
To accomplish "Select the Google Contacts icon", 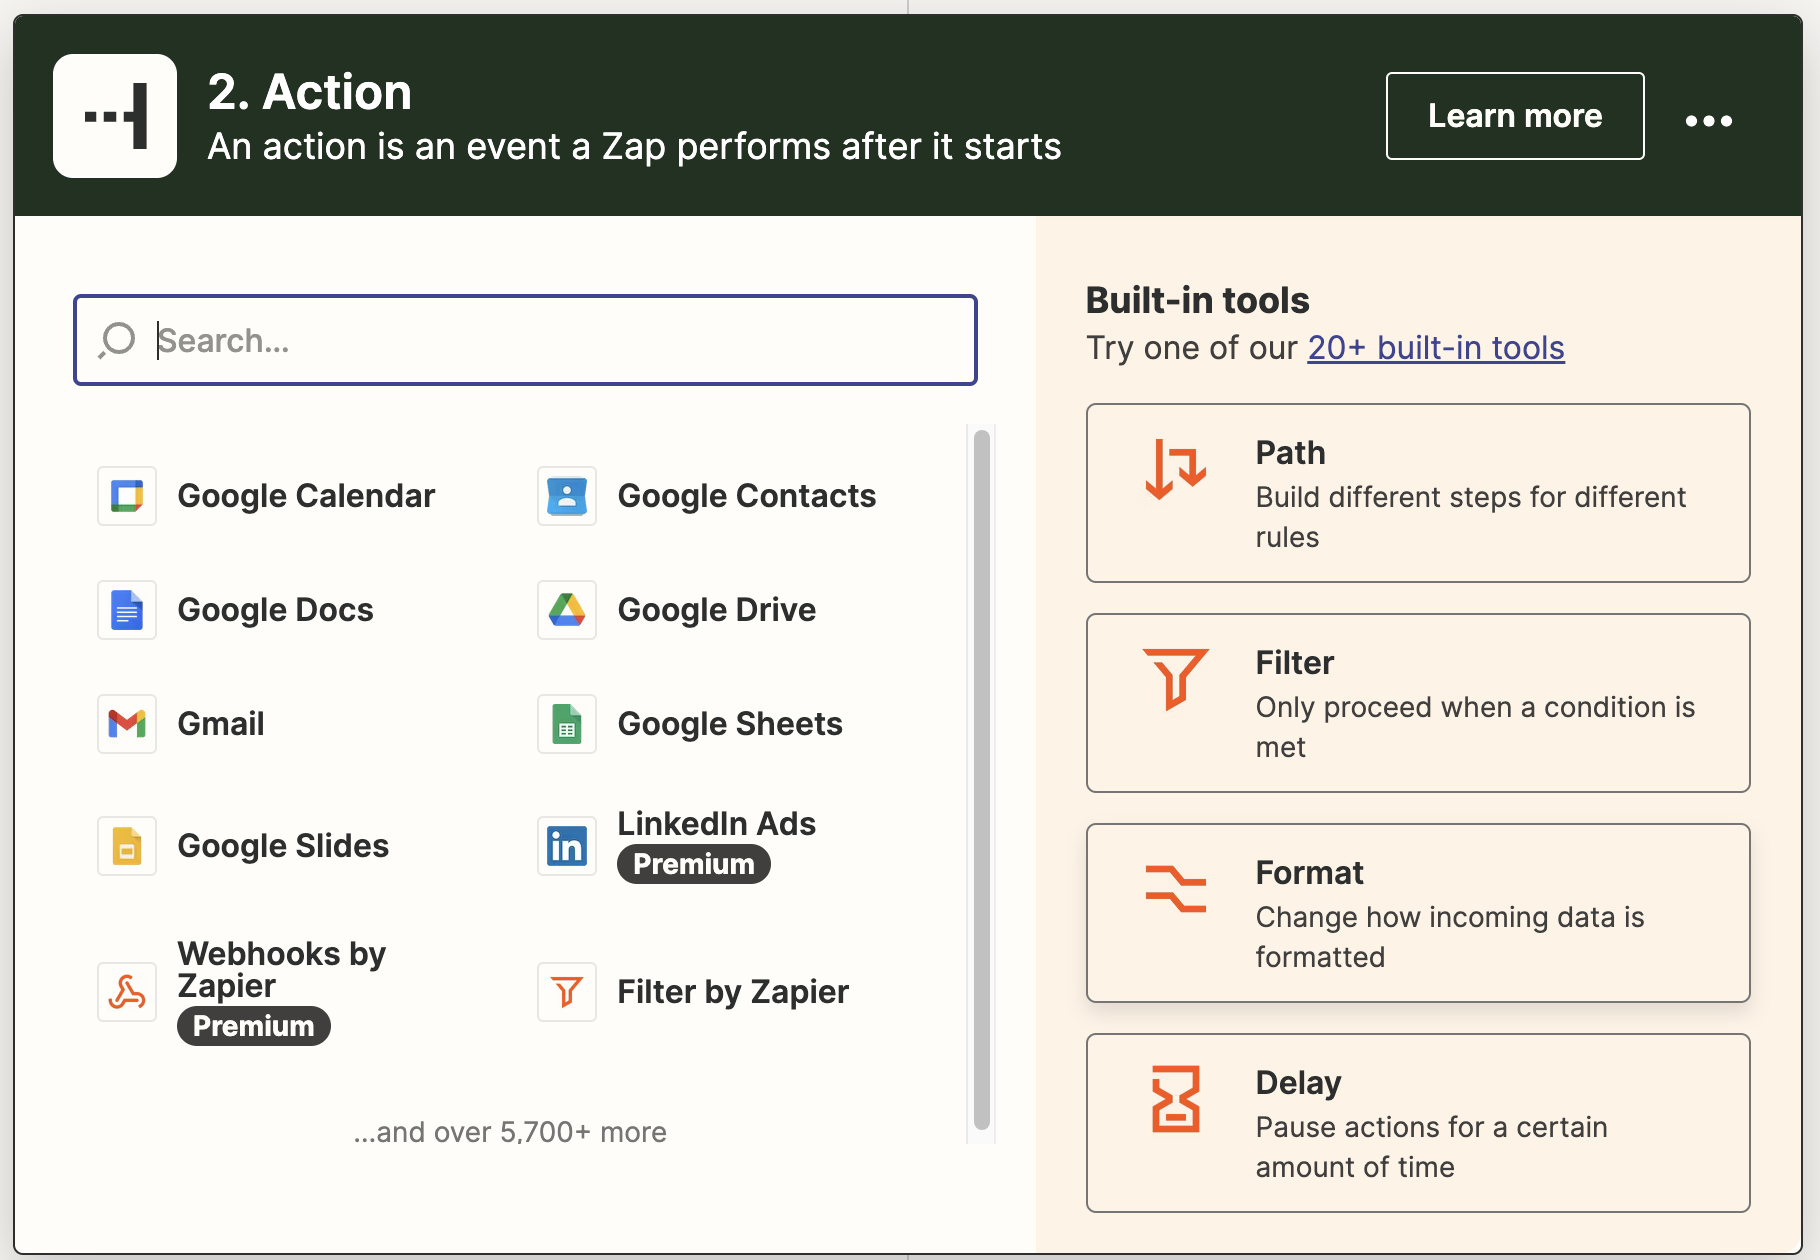I will (567, 496).
